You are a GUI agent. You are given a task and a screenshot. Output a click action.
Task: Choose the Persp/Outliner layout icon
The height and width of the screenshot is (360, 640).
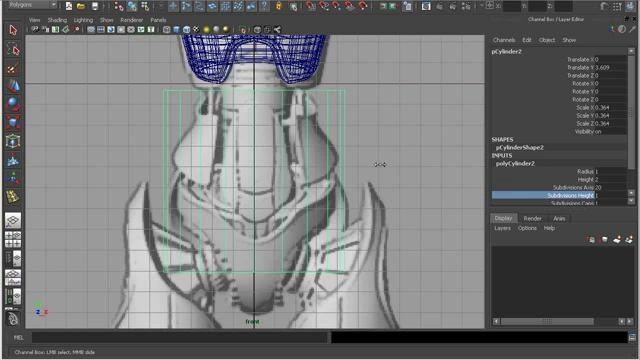(x=13, y=258)
